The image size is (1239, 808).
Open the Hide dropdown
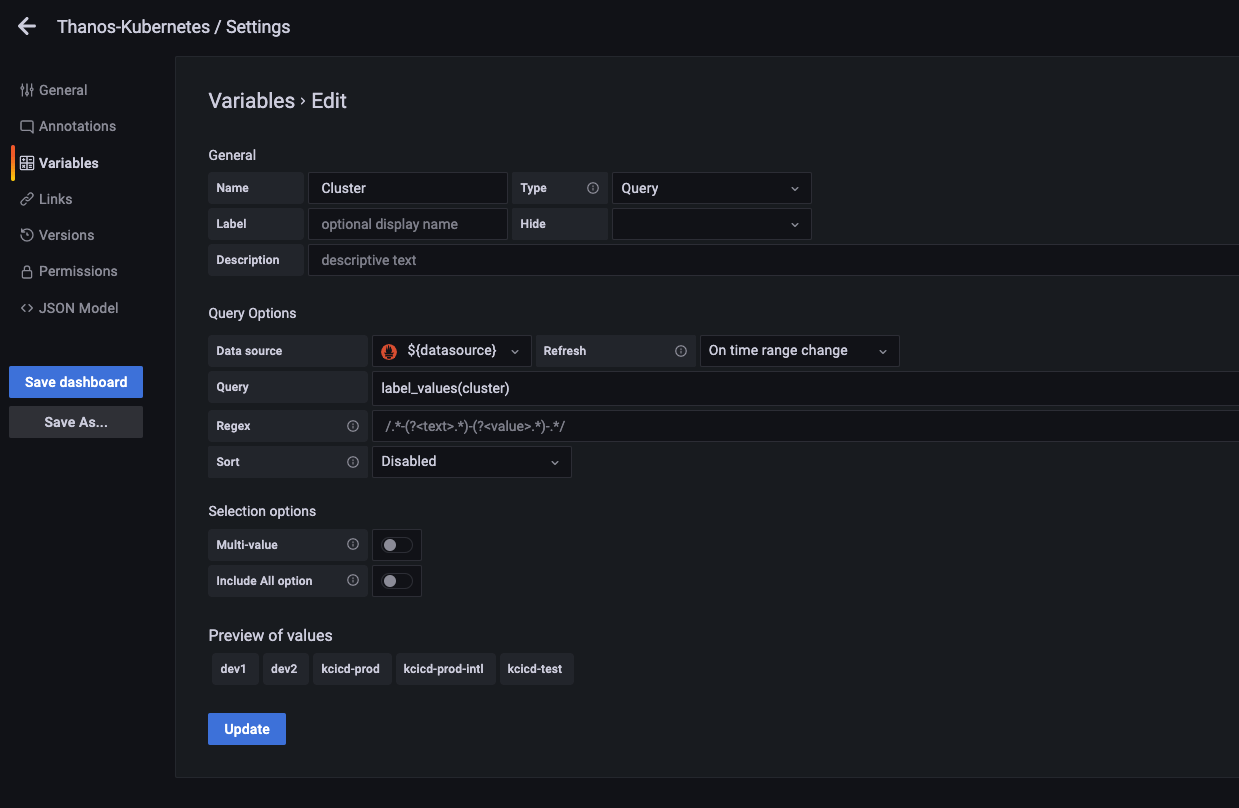(x=711, y=224)
